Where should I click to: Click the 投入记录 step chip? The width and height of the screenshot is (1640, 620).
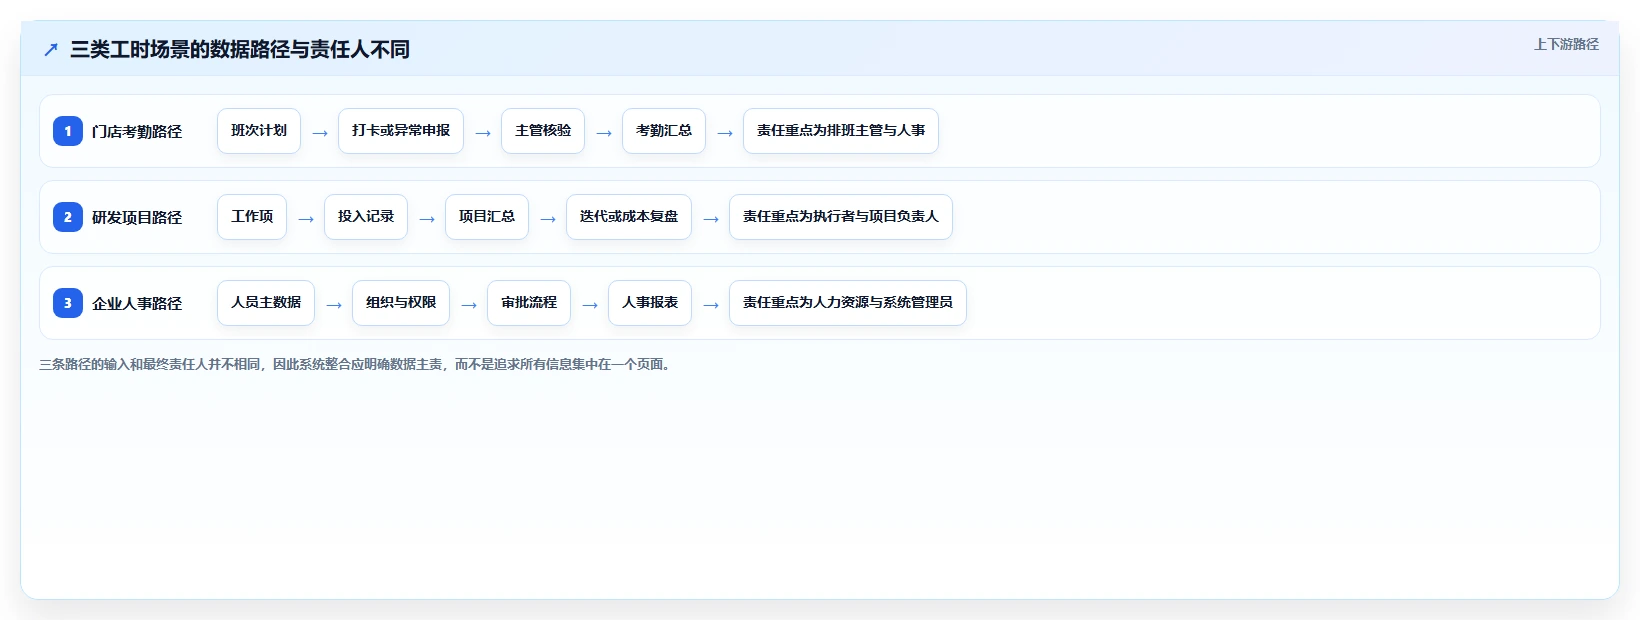[366, 217]
